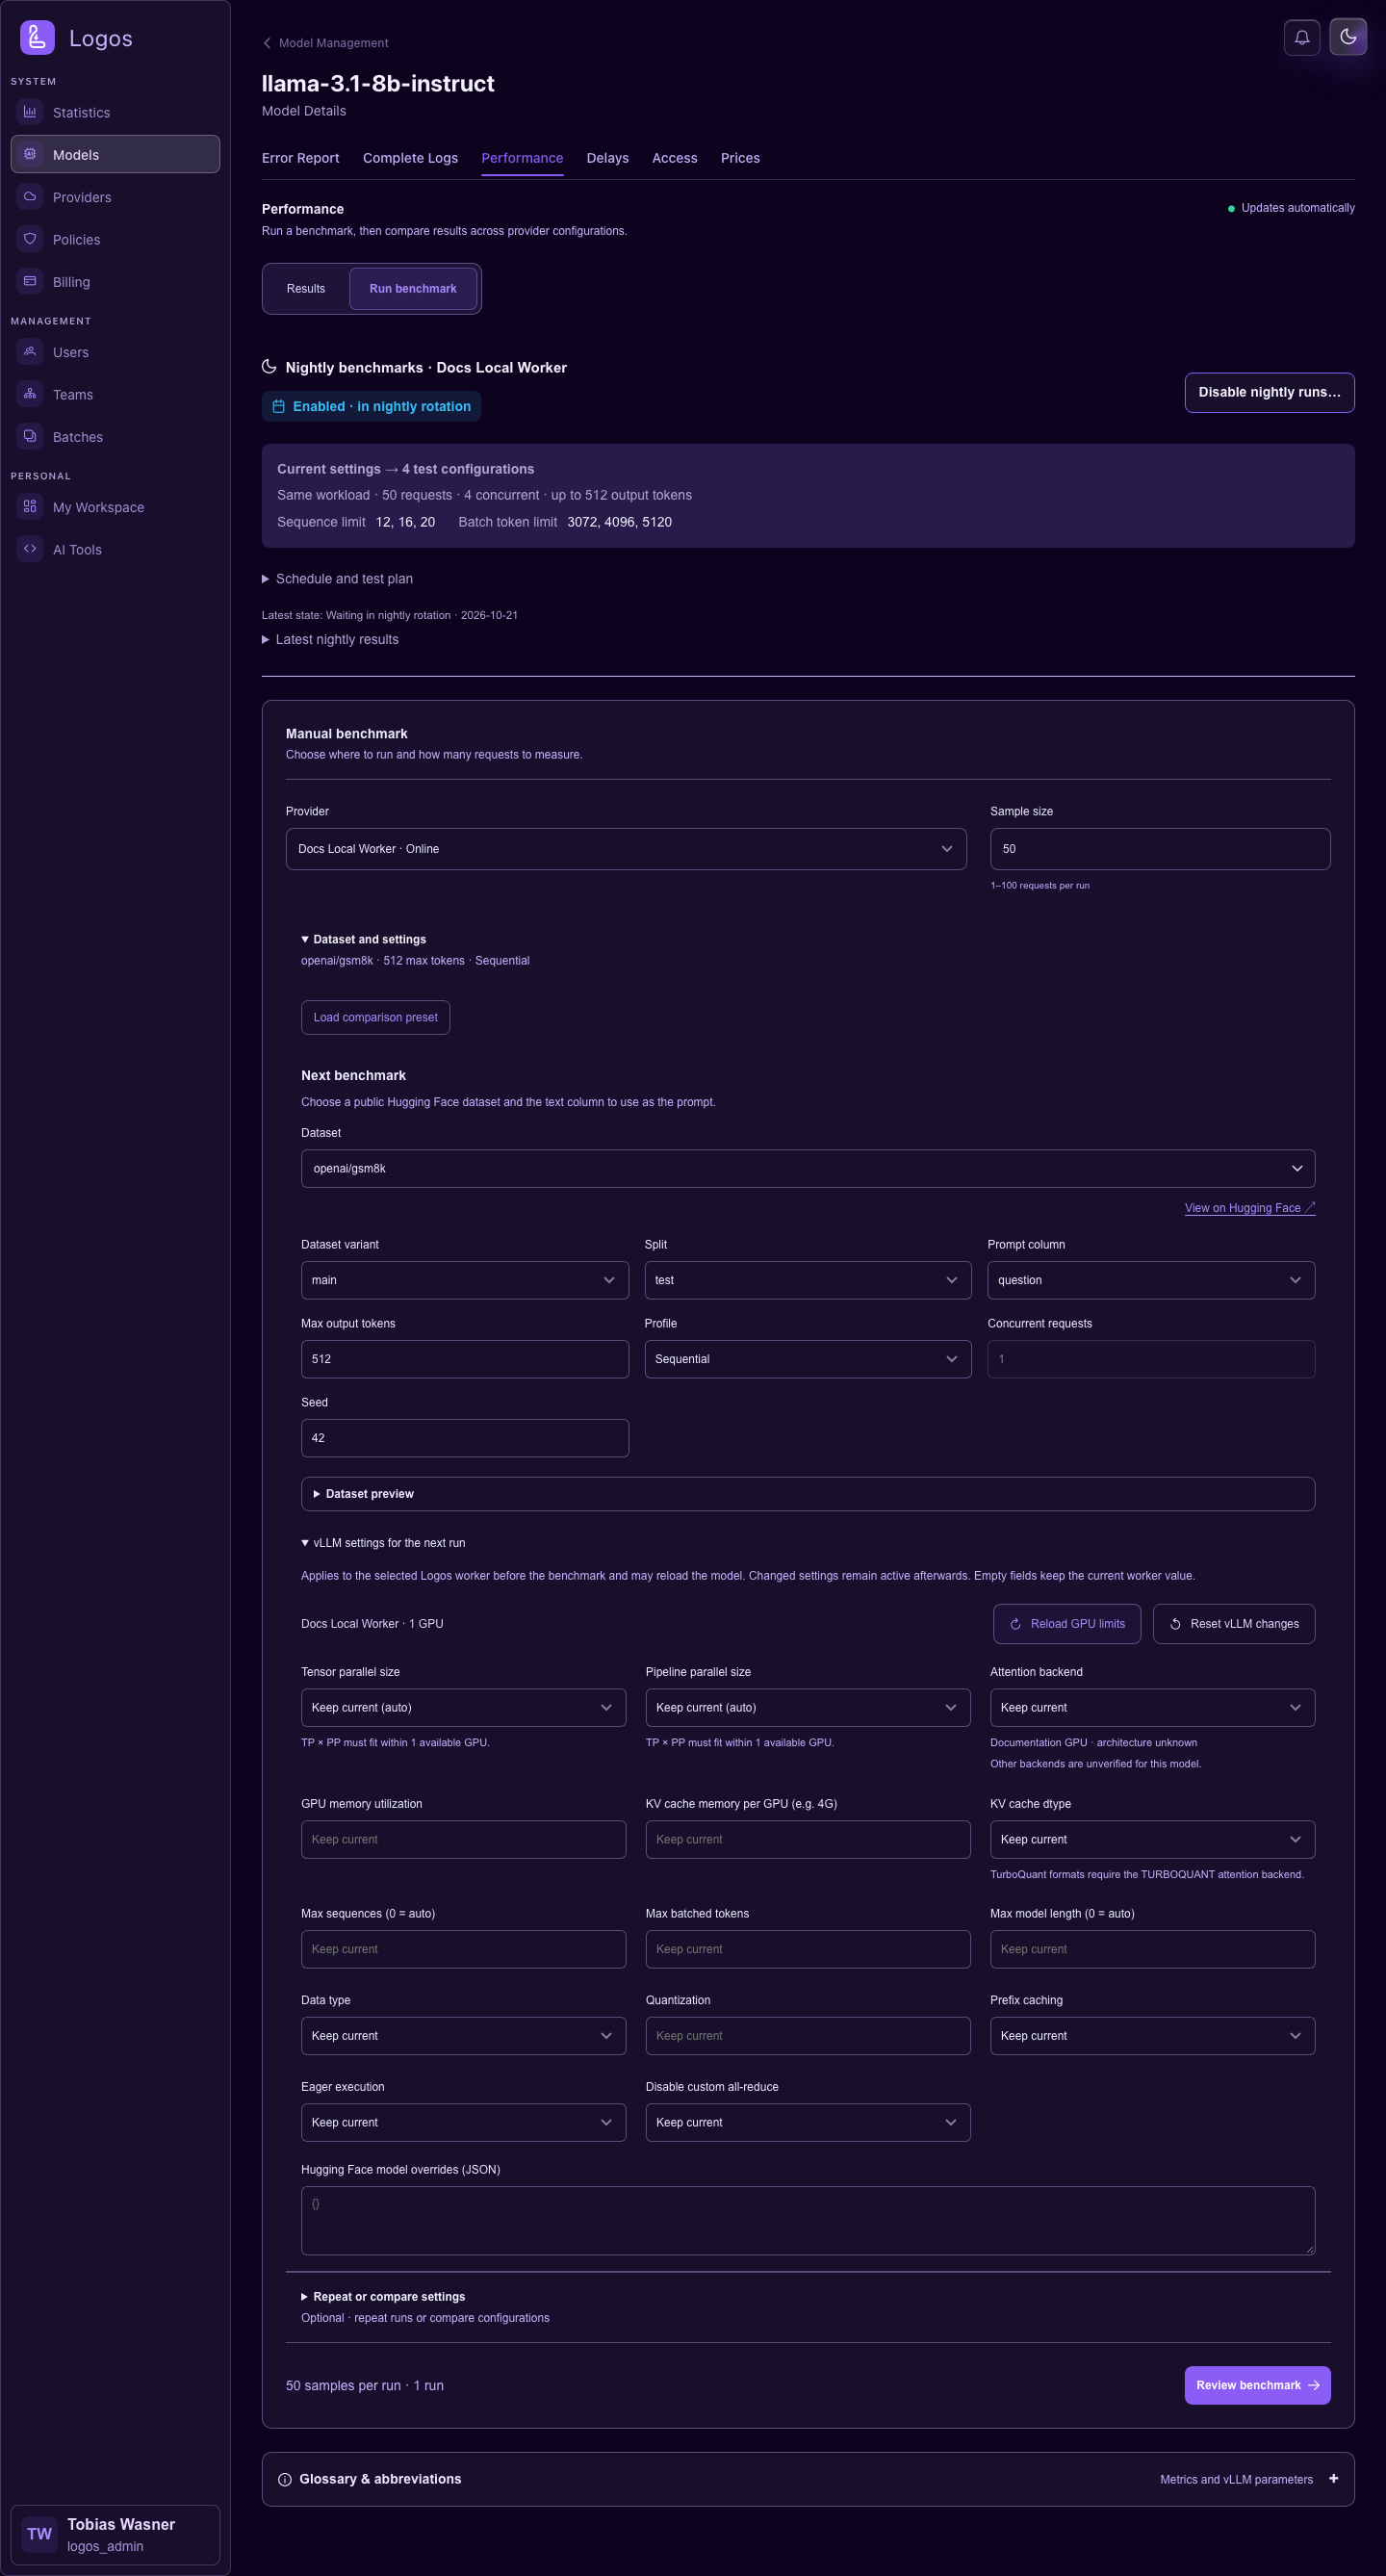Switch to the Prices tab
The height and width of the screenshot is (2576, 1386).
click(740, 158)
